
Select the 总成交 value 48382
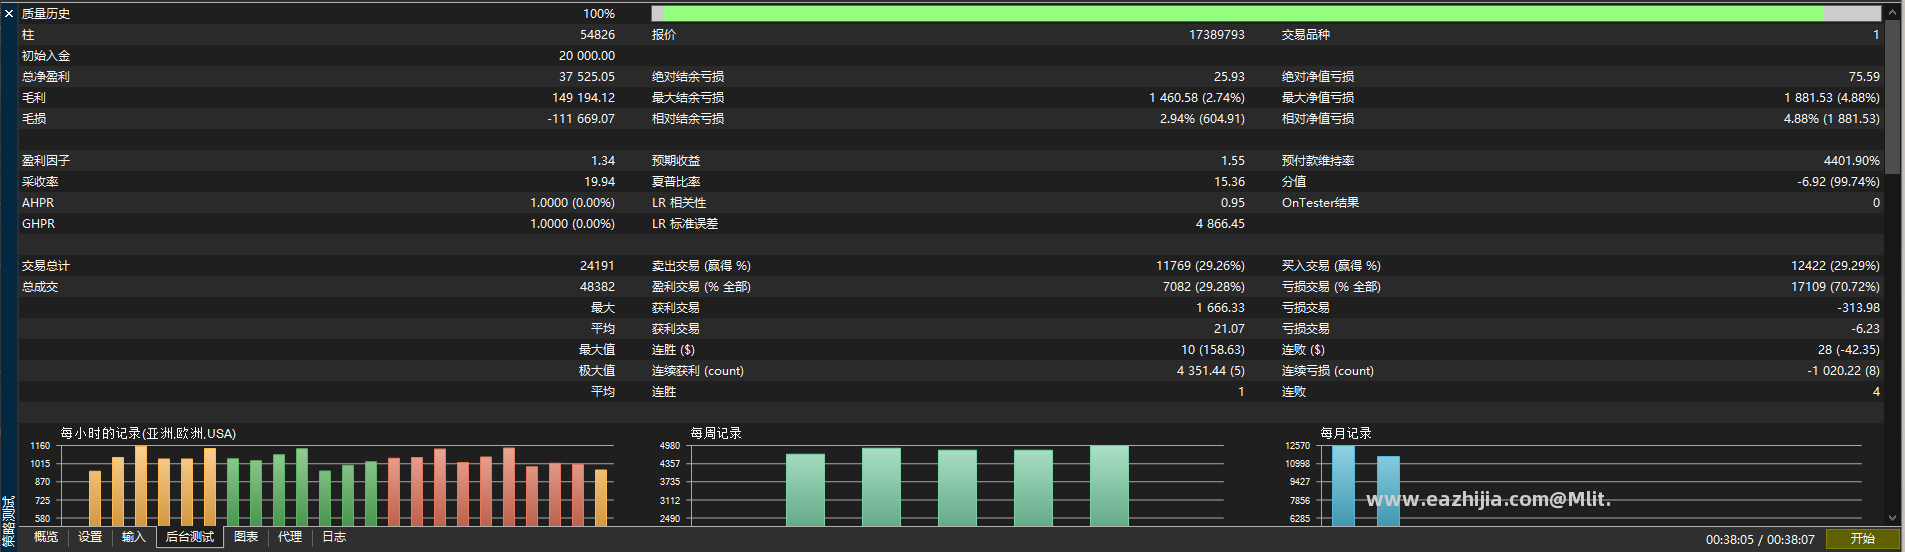click(x=597, y=287)
